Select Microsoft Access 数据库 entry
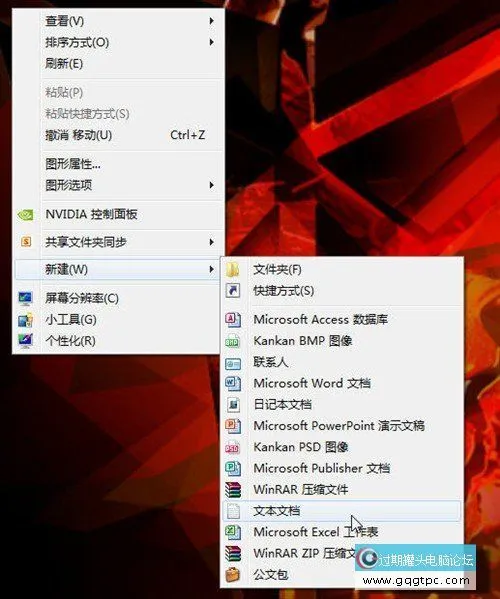500x599 pixels. point(342,319)
